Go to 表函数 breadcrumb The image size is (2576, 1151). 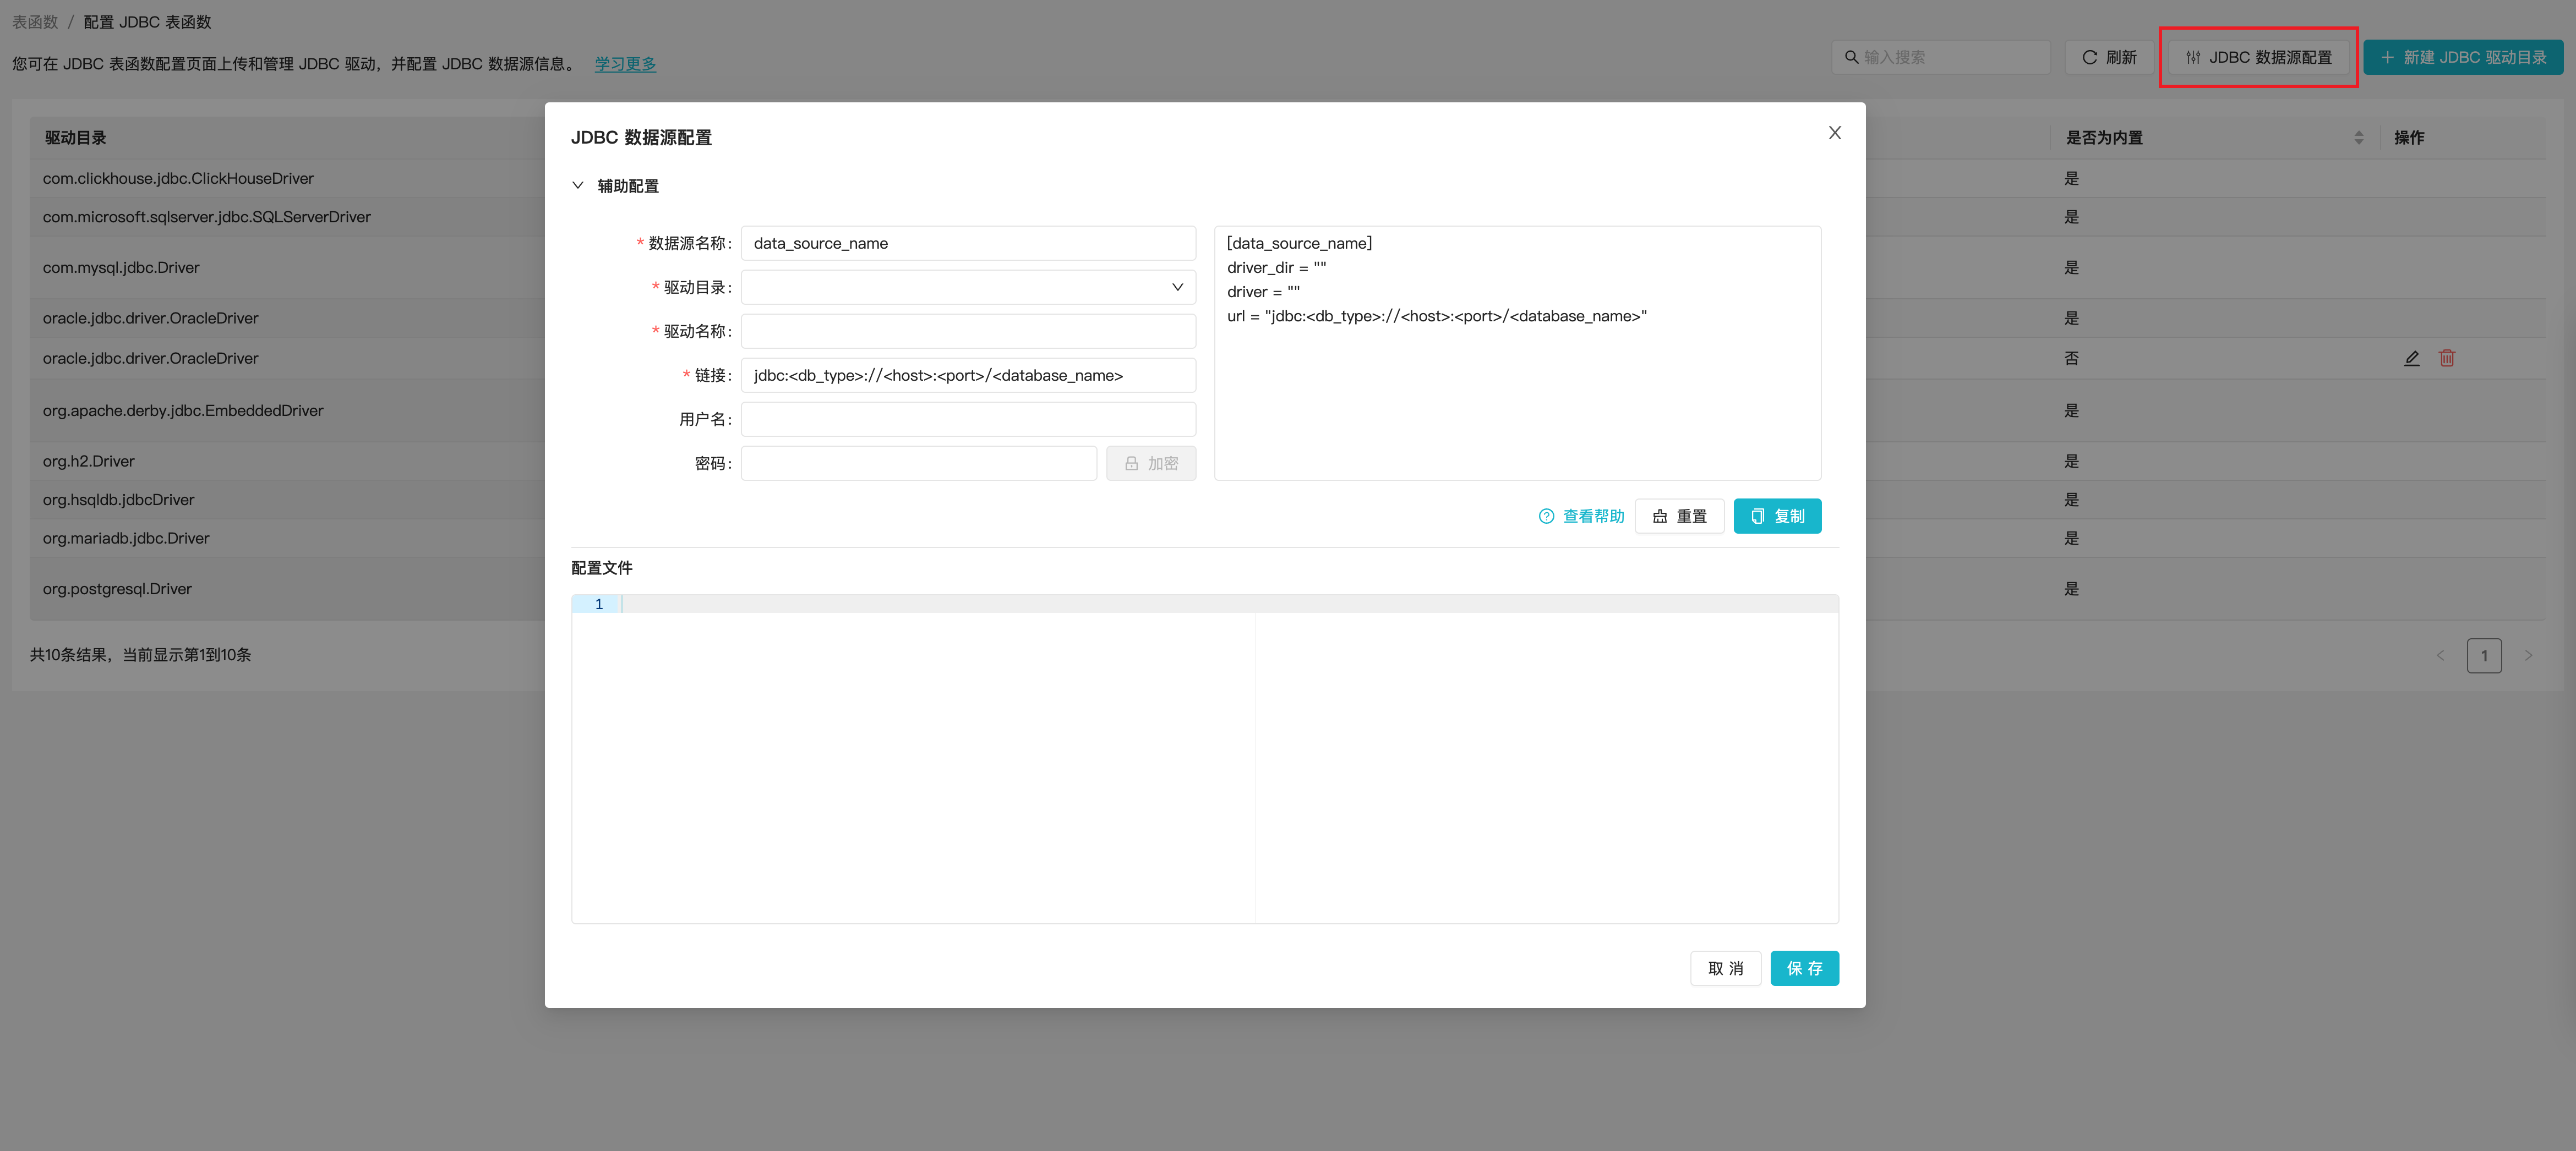coord(35,22)
